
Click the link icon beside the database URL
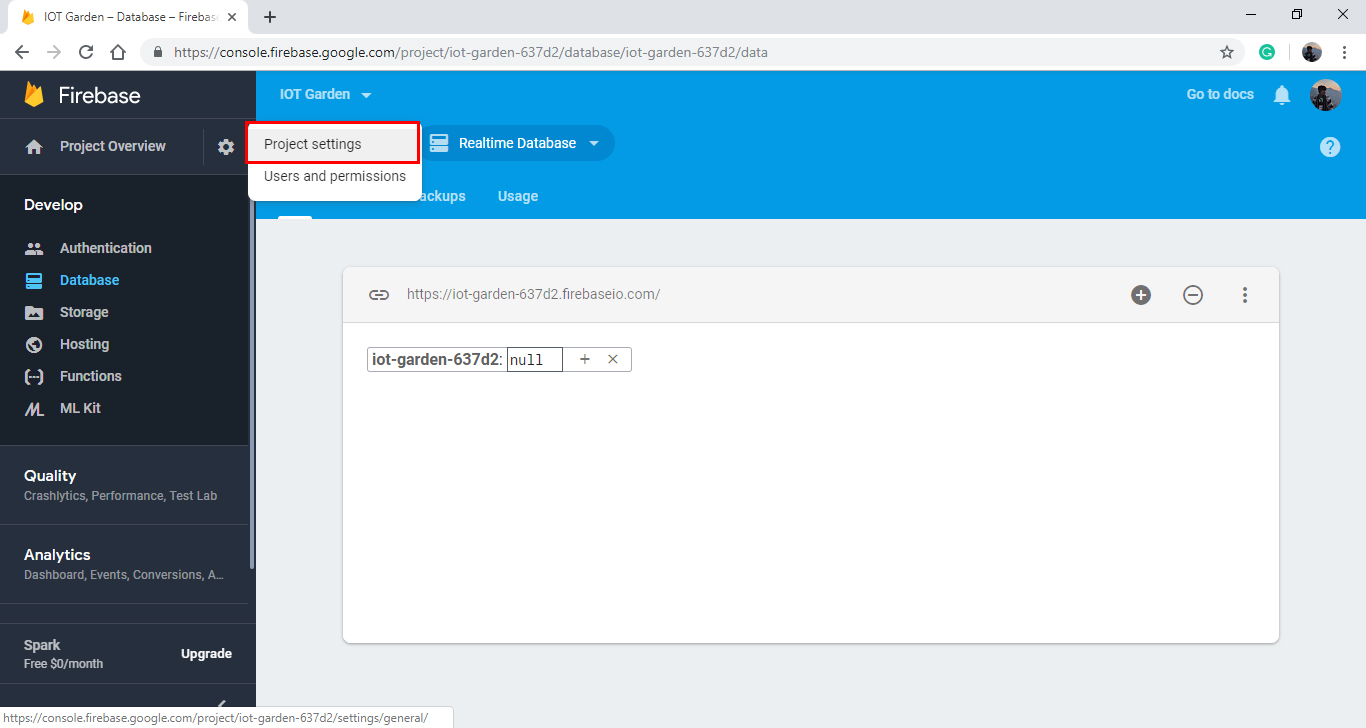[x=379, y=294]
